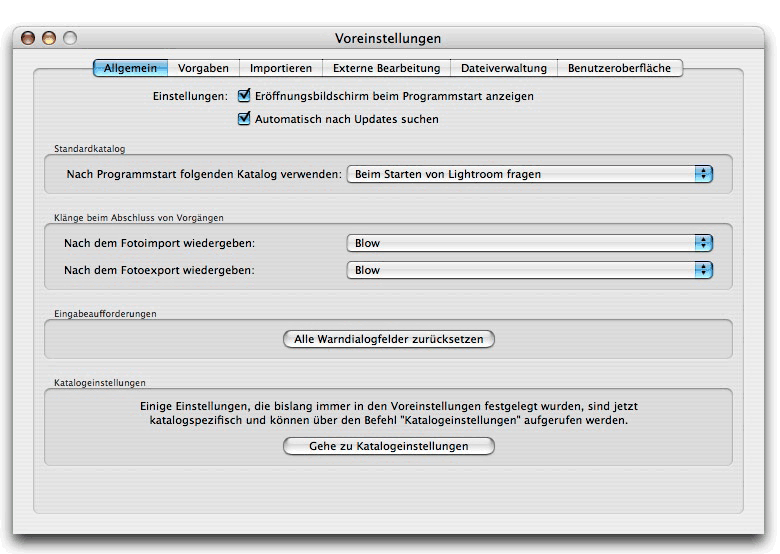Click the Einstellungen: label

(x=190, y=97)
